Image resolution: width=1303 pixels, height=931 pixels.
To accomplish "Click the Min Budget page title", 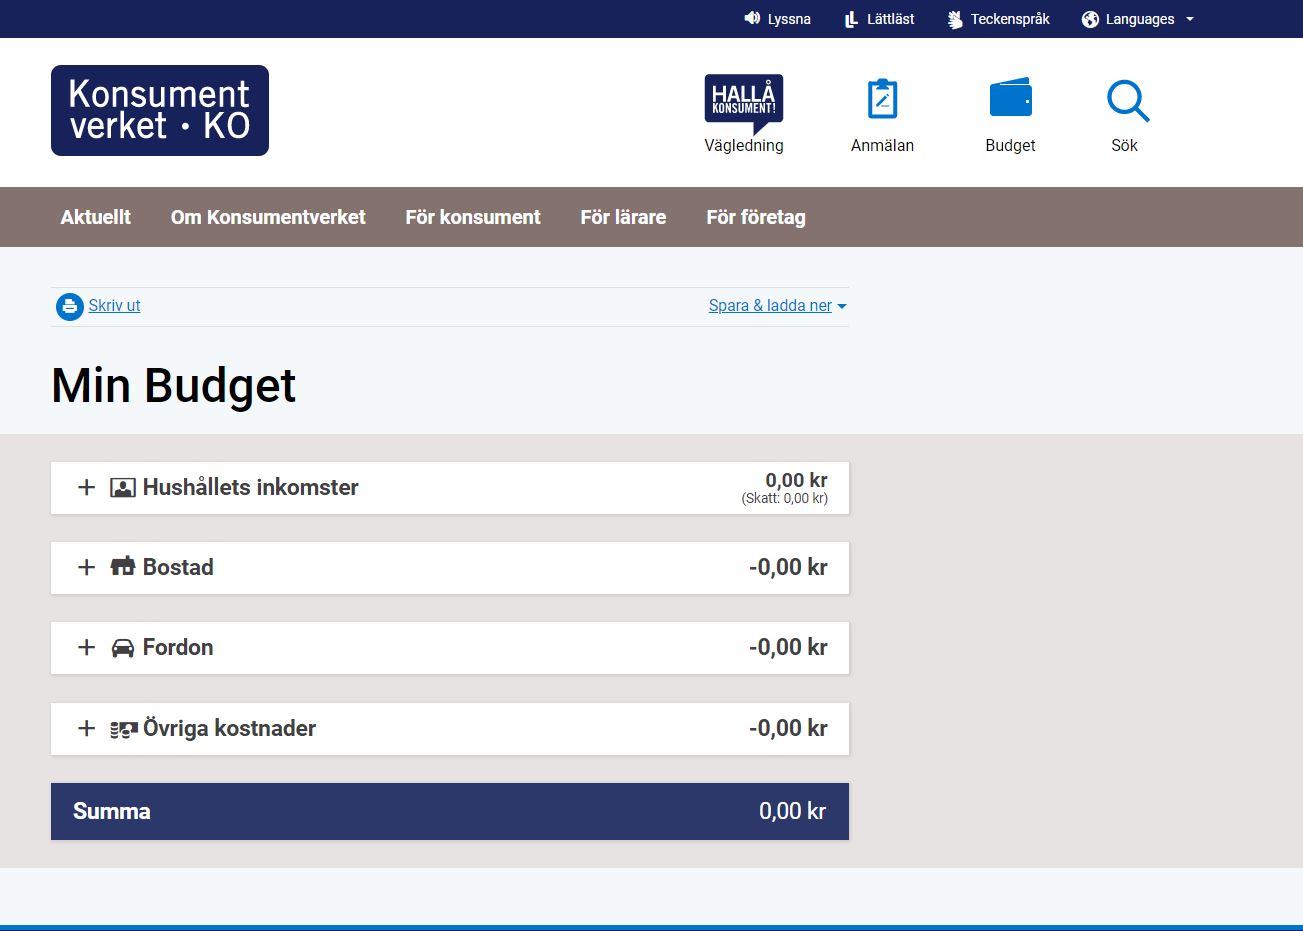I will coord(174,386).
